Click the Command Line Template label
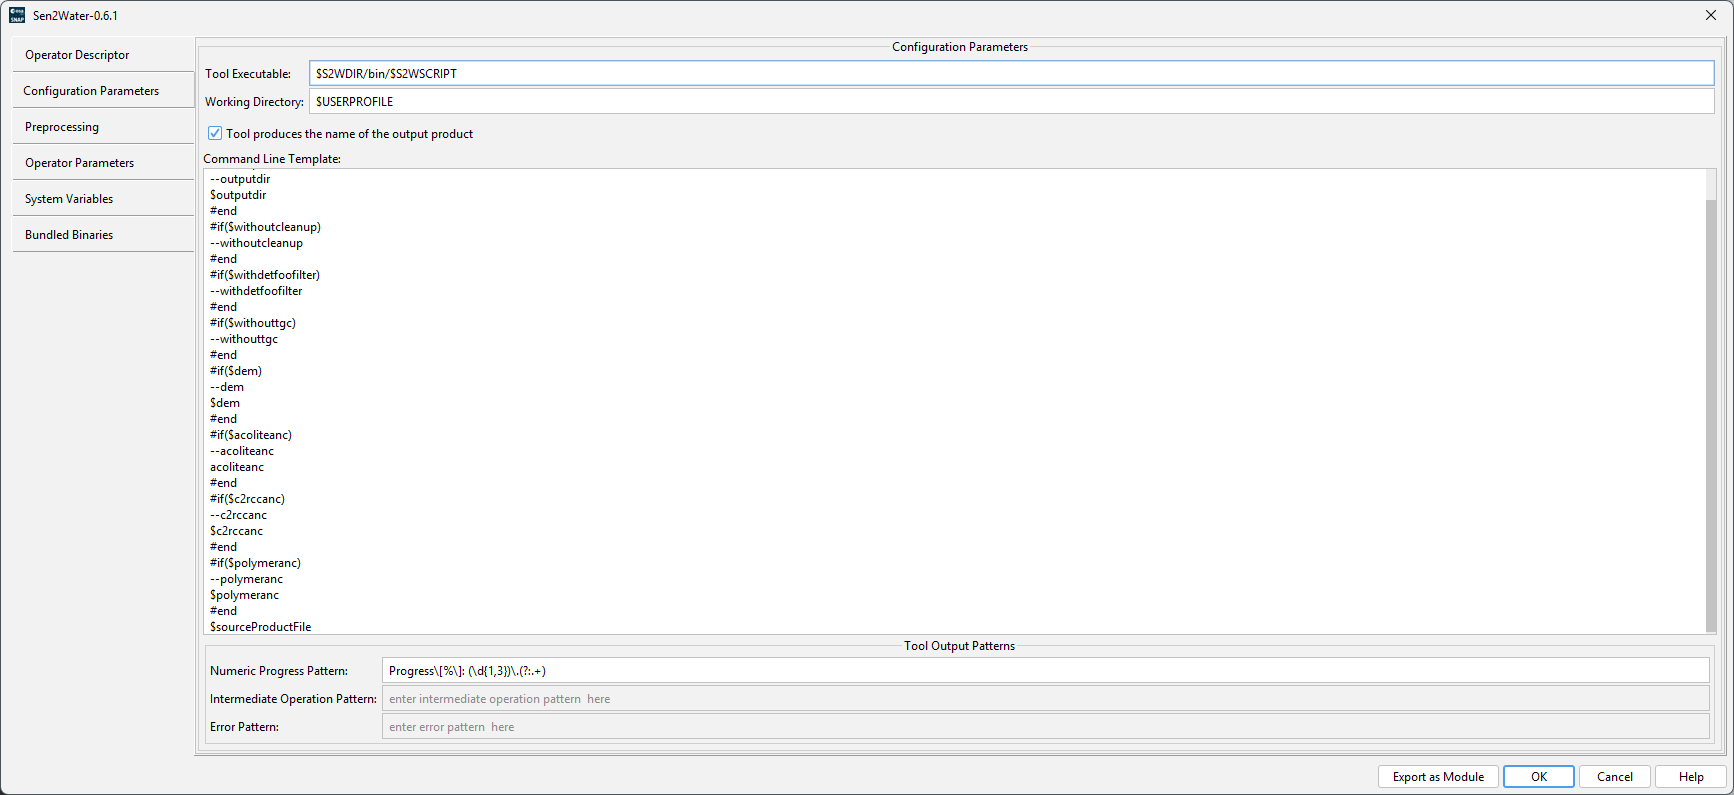This screenshot has height=795, width=1734. pyautogui.click(x=272, y=159)
